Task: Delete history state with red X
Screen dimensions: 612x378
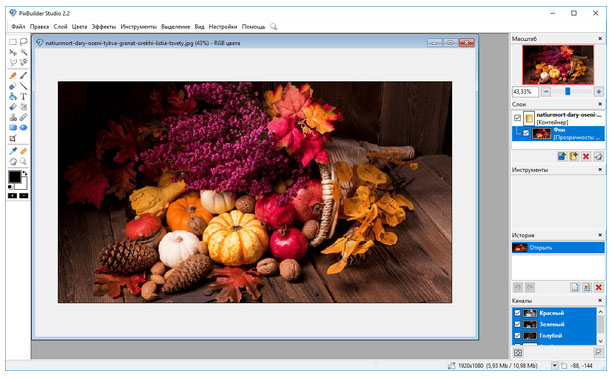Action: 598,288
